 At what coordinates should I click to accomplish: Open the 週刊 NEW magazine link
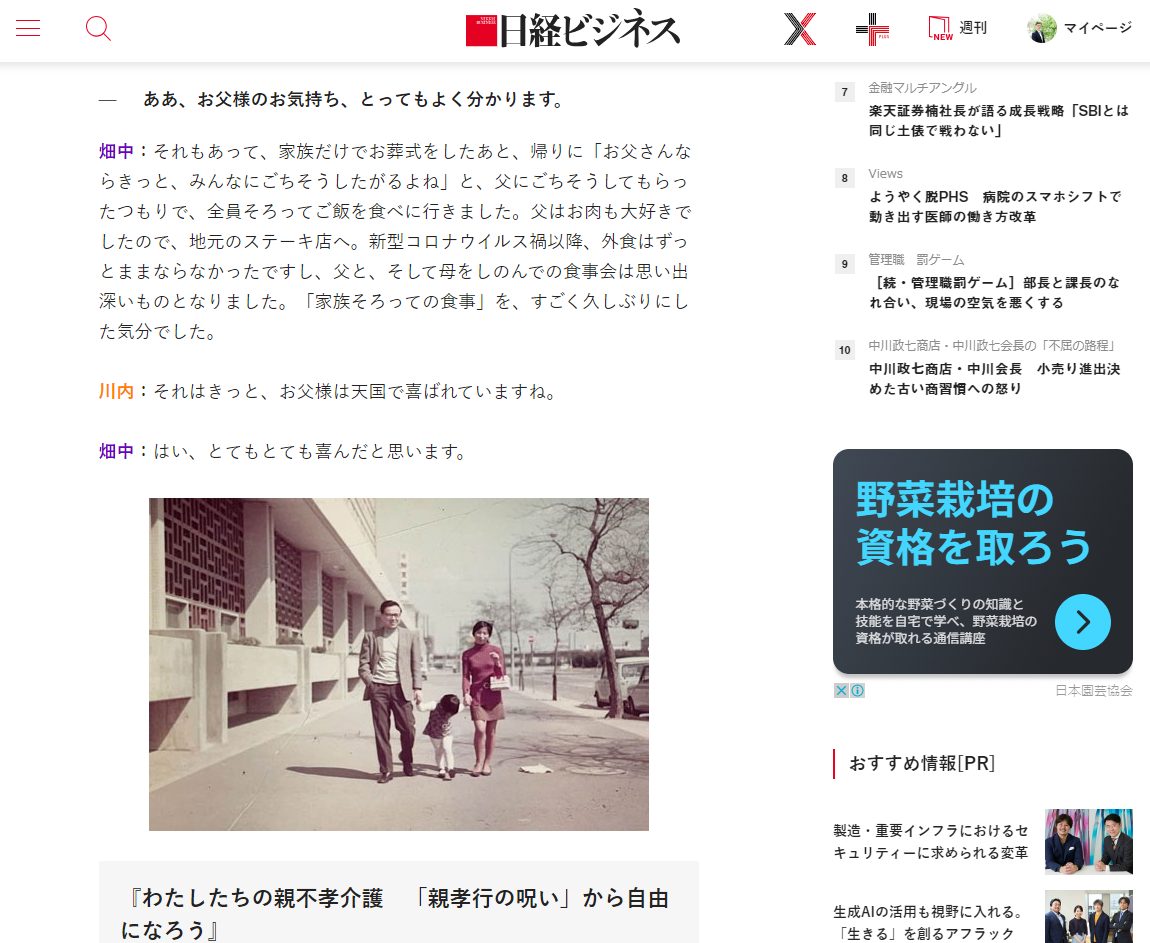tap(957, 28)
